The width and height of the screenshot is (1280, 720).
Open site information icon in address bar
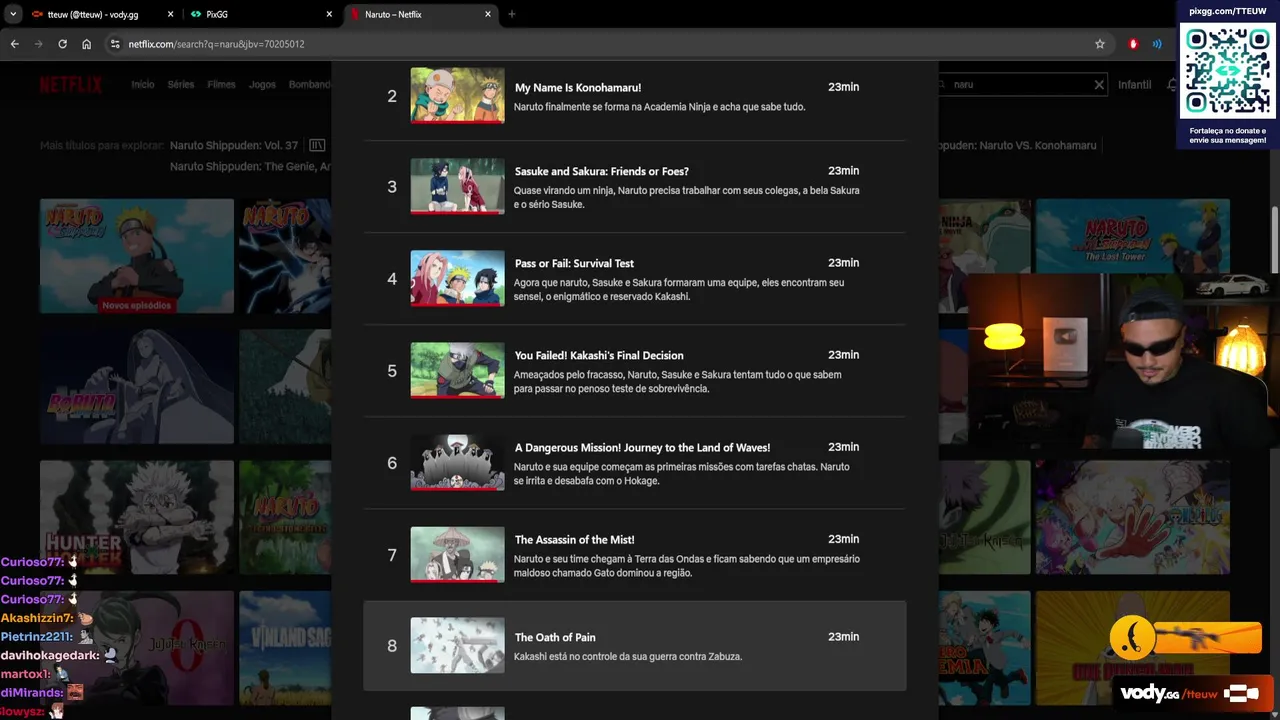(x=115, y=44)
